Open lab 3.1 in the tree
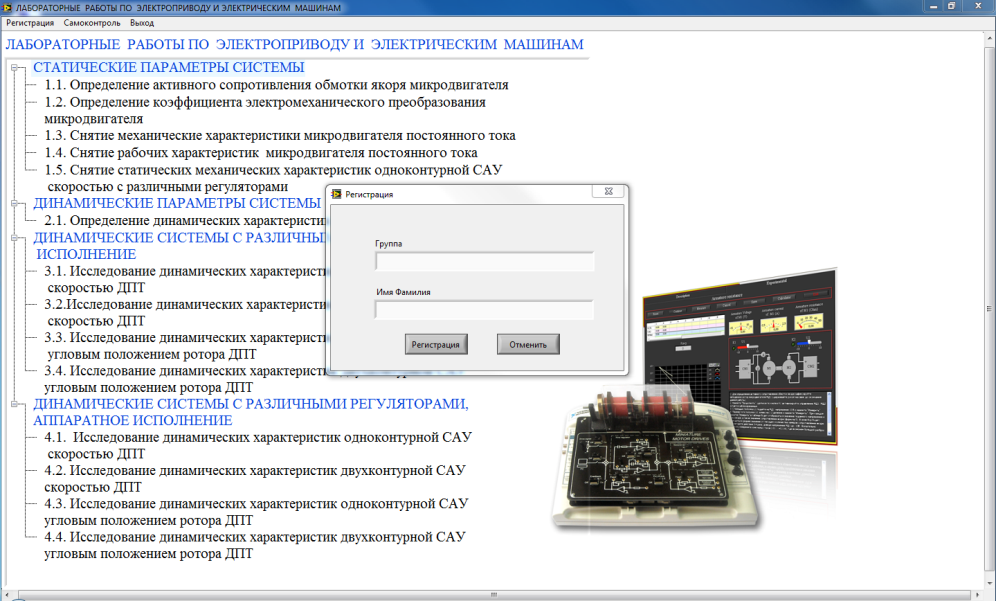This screenshot has width=996, height=601. point(184,280)
